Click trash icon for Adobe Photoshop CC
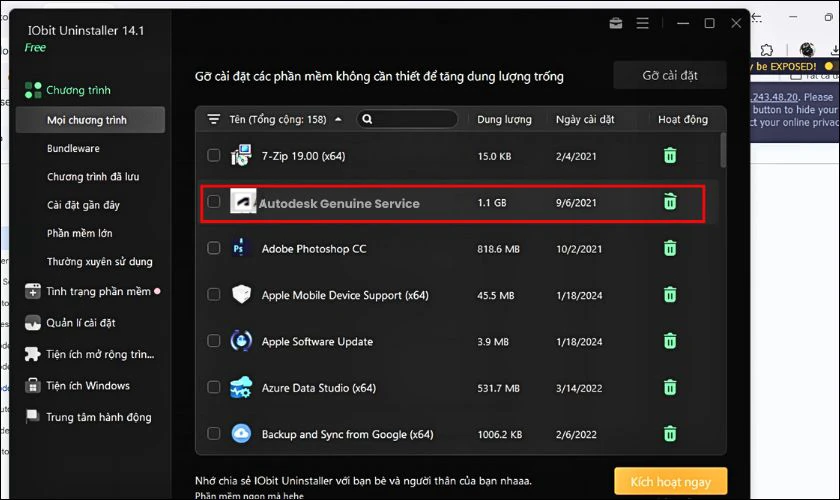This screenshot has height=500, width=840. click(670, 248)
